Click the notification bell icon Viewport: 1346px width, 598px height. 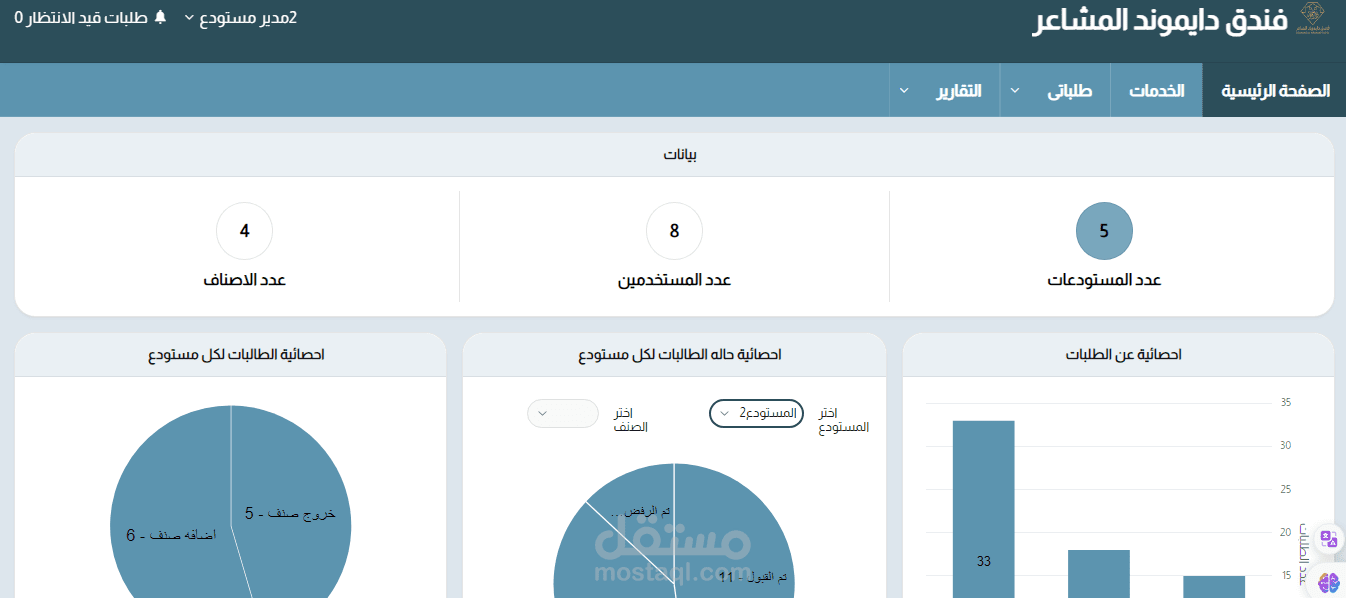[x=160, y=17]
